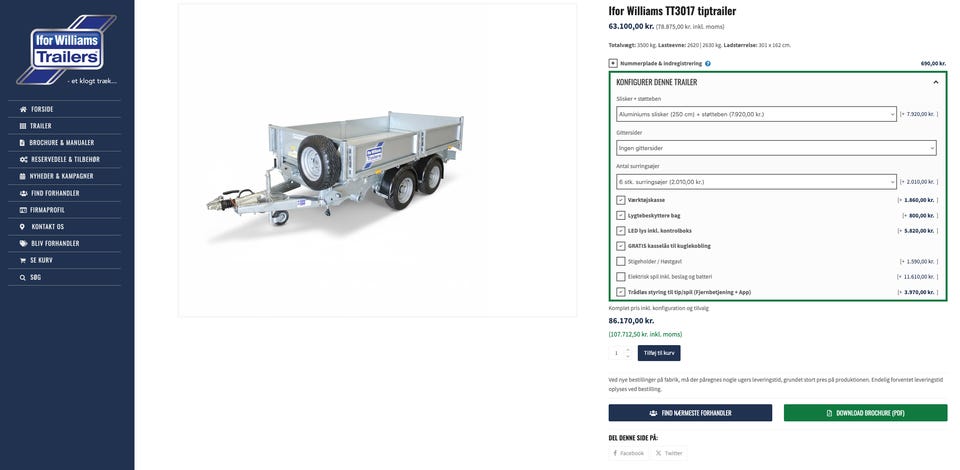Click the cart icon beside Se kurv
This screenshot has width=960, height=470.
point(23,260)
